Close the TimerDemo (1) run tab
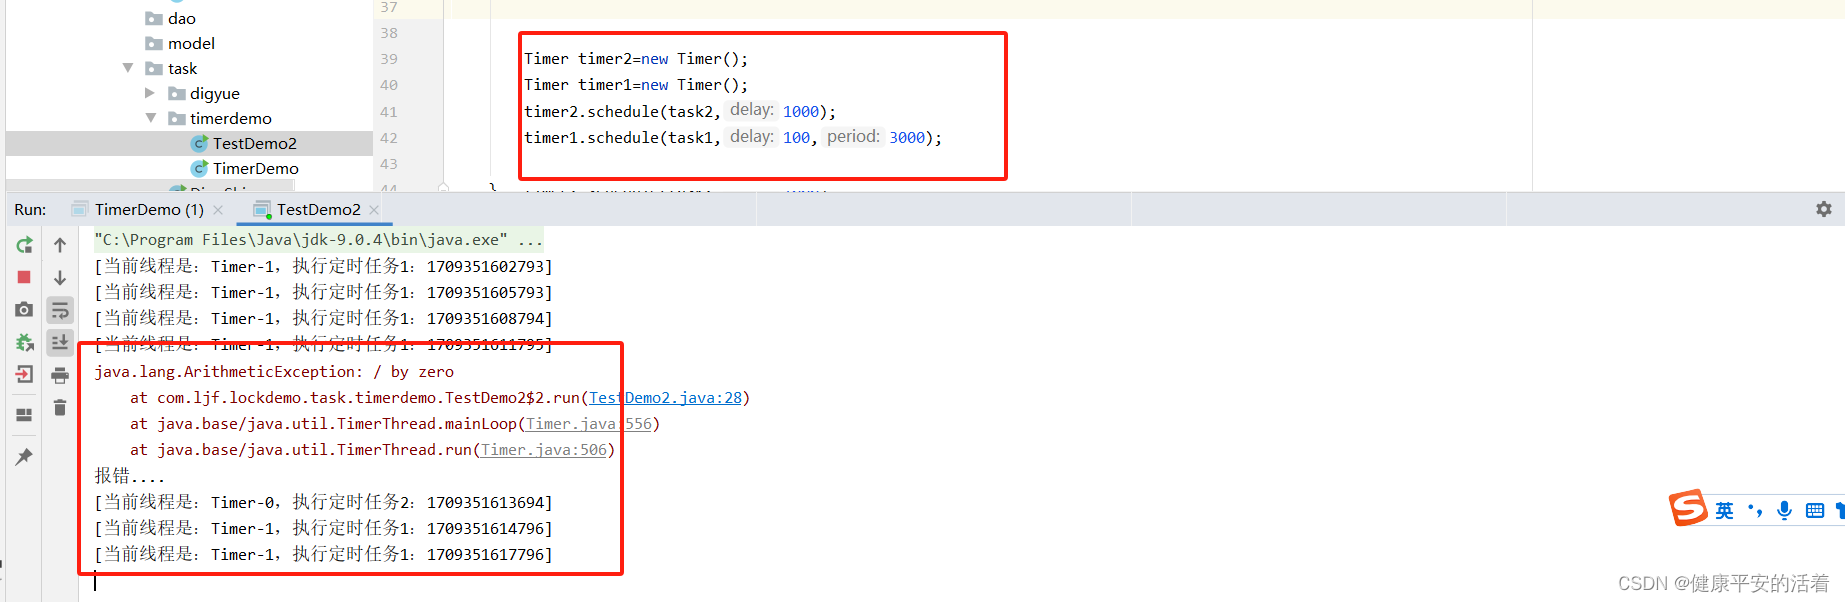1845x602 pixels. (218, 210)
